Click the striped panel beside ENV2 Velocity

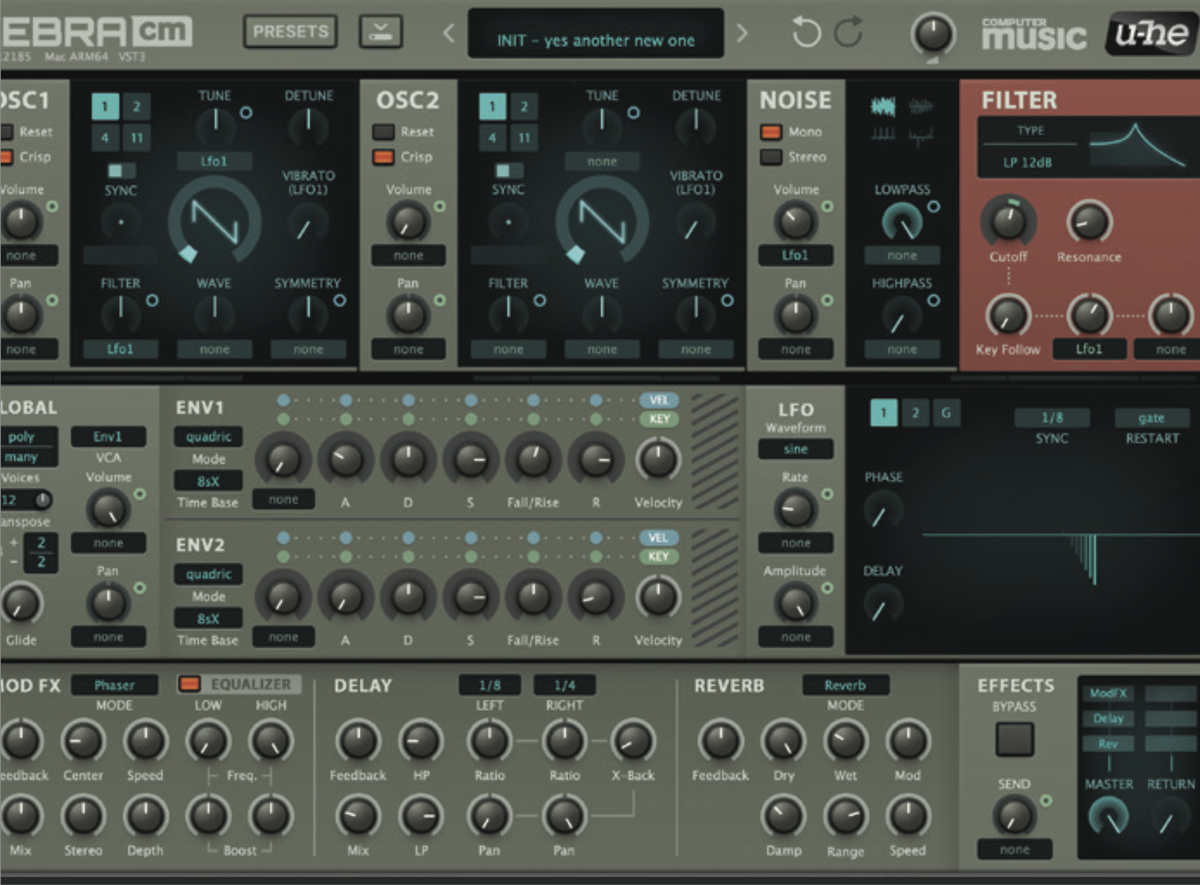(x=715, y=588)
